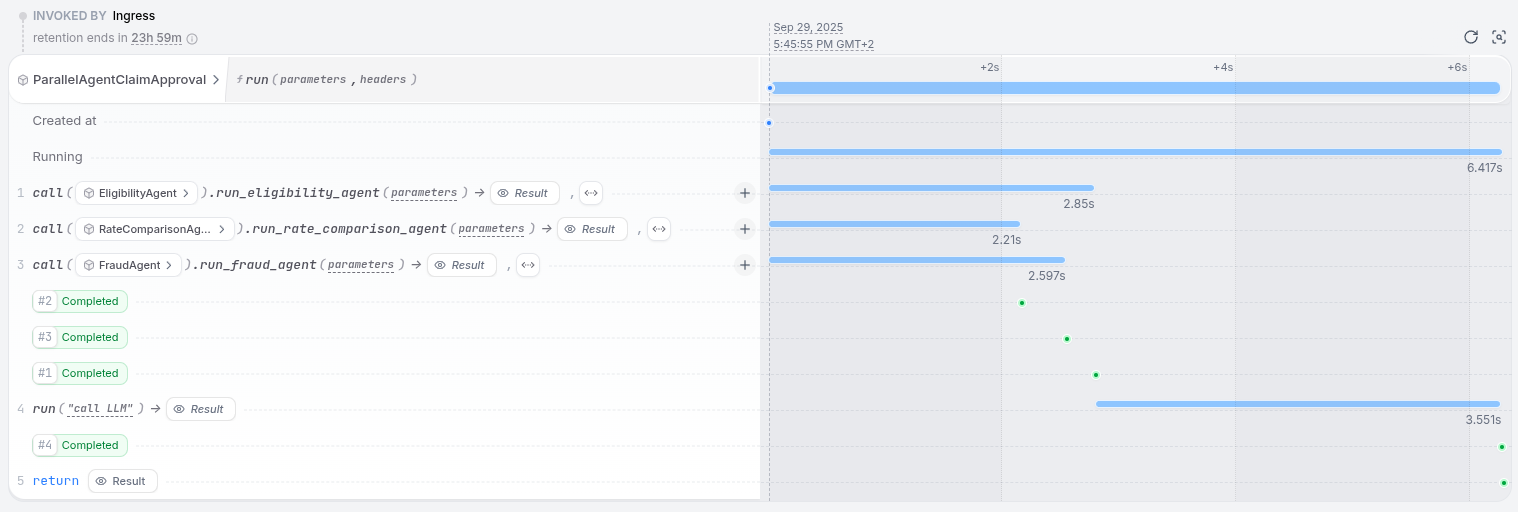This screenshot has height=512, width=1518.
Task: Show parameters of run_fraud_agent
Action: (361, 265)
